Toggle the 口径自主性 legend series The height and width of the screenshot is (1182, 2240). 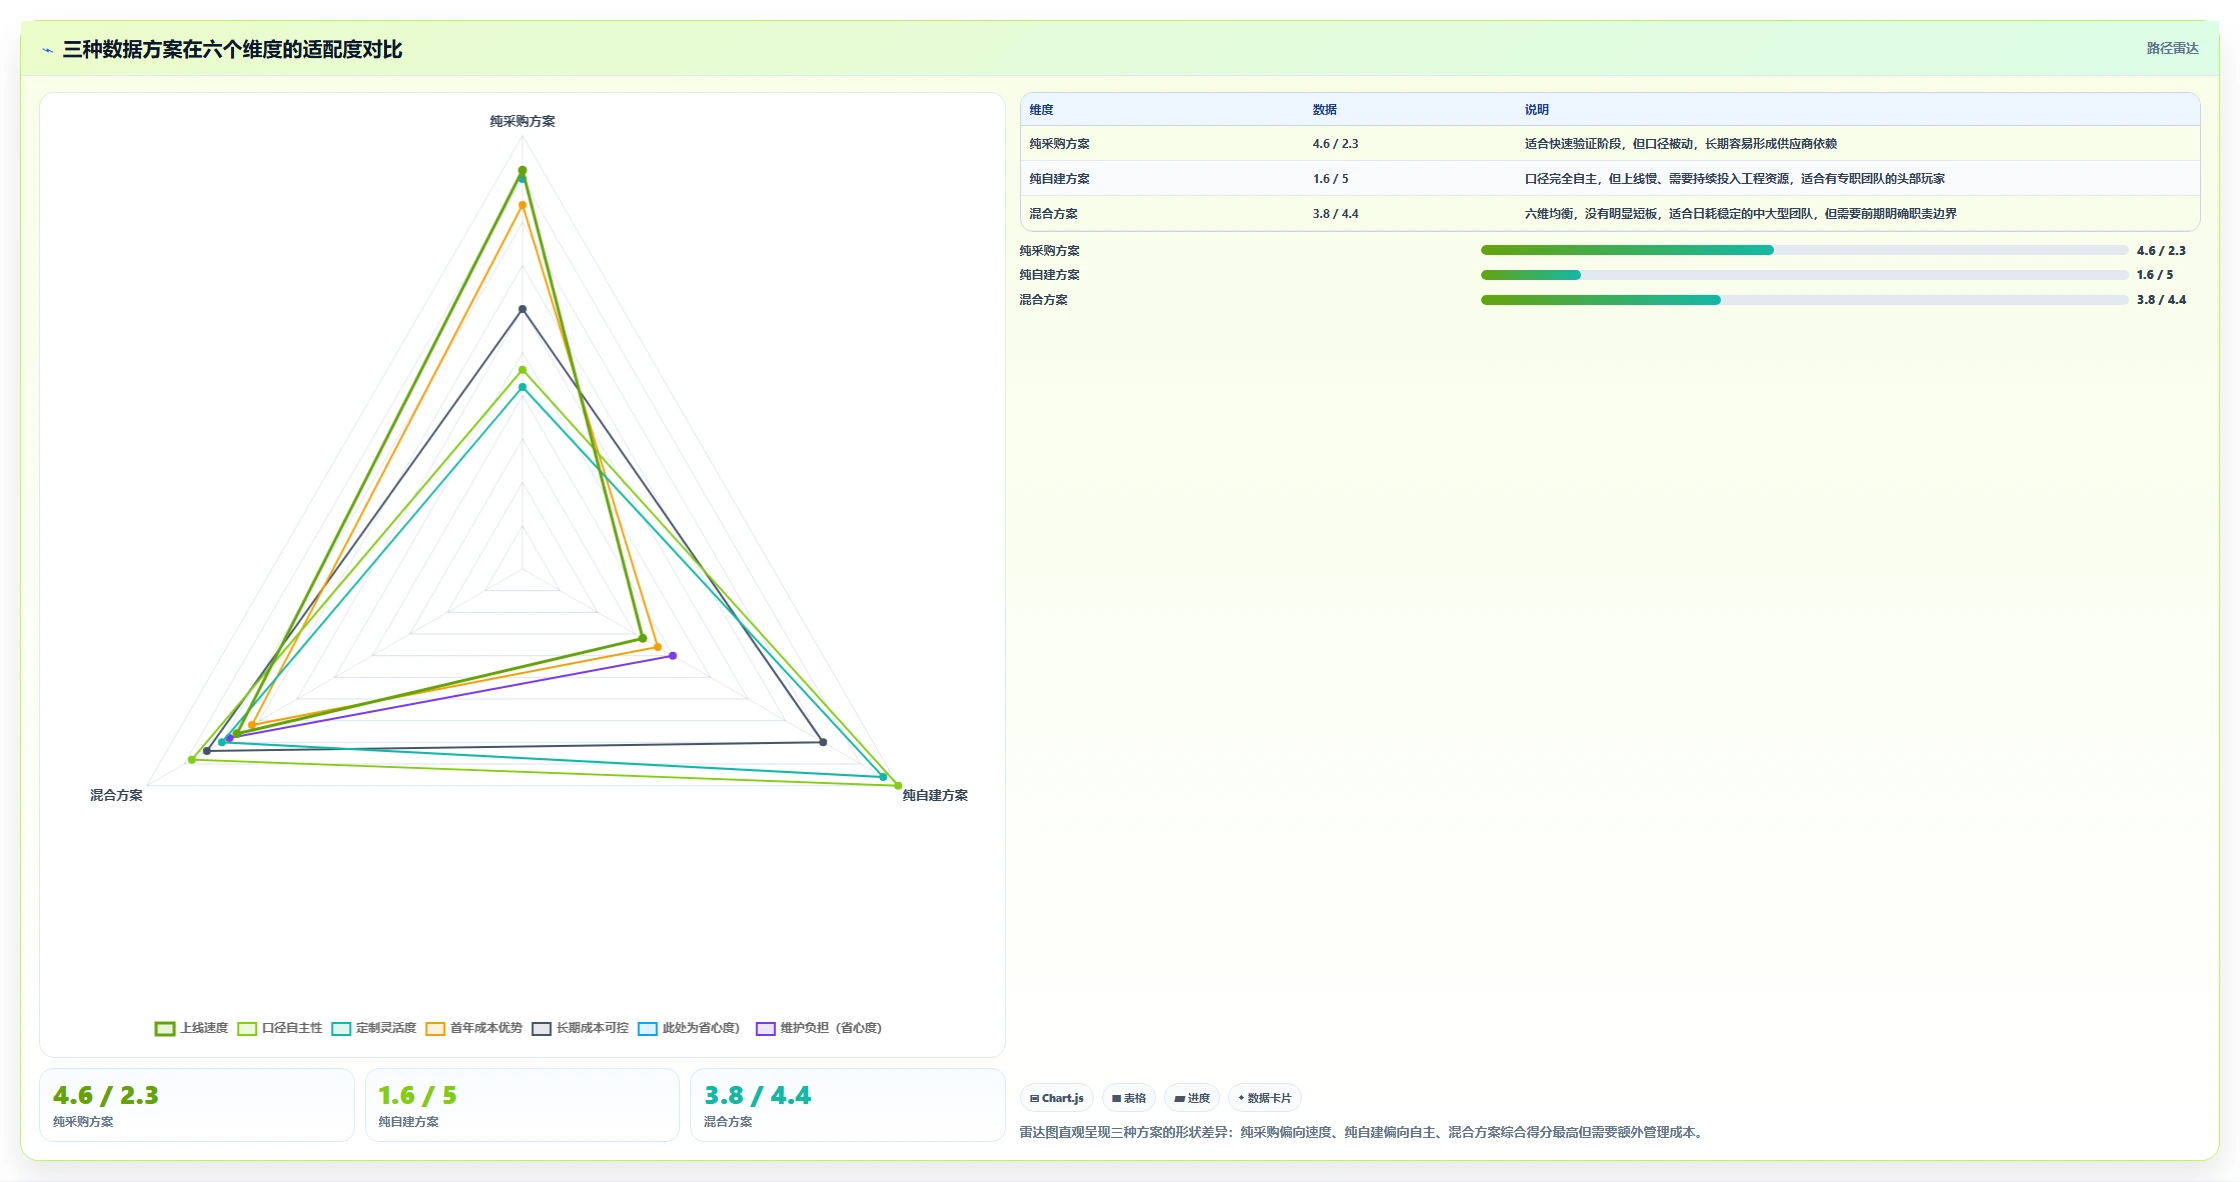[x=280, y=1028]
